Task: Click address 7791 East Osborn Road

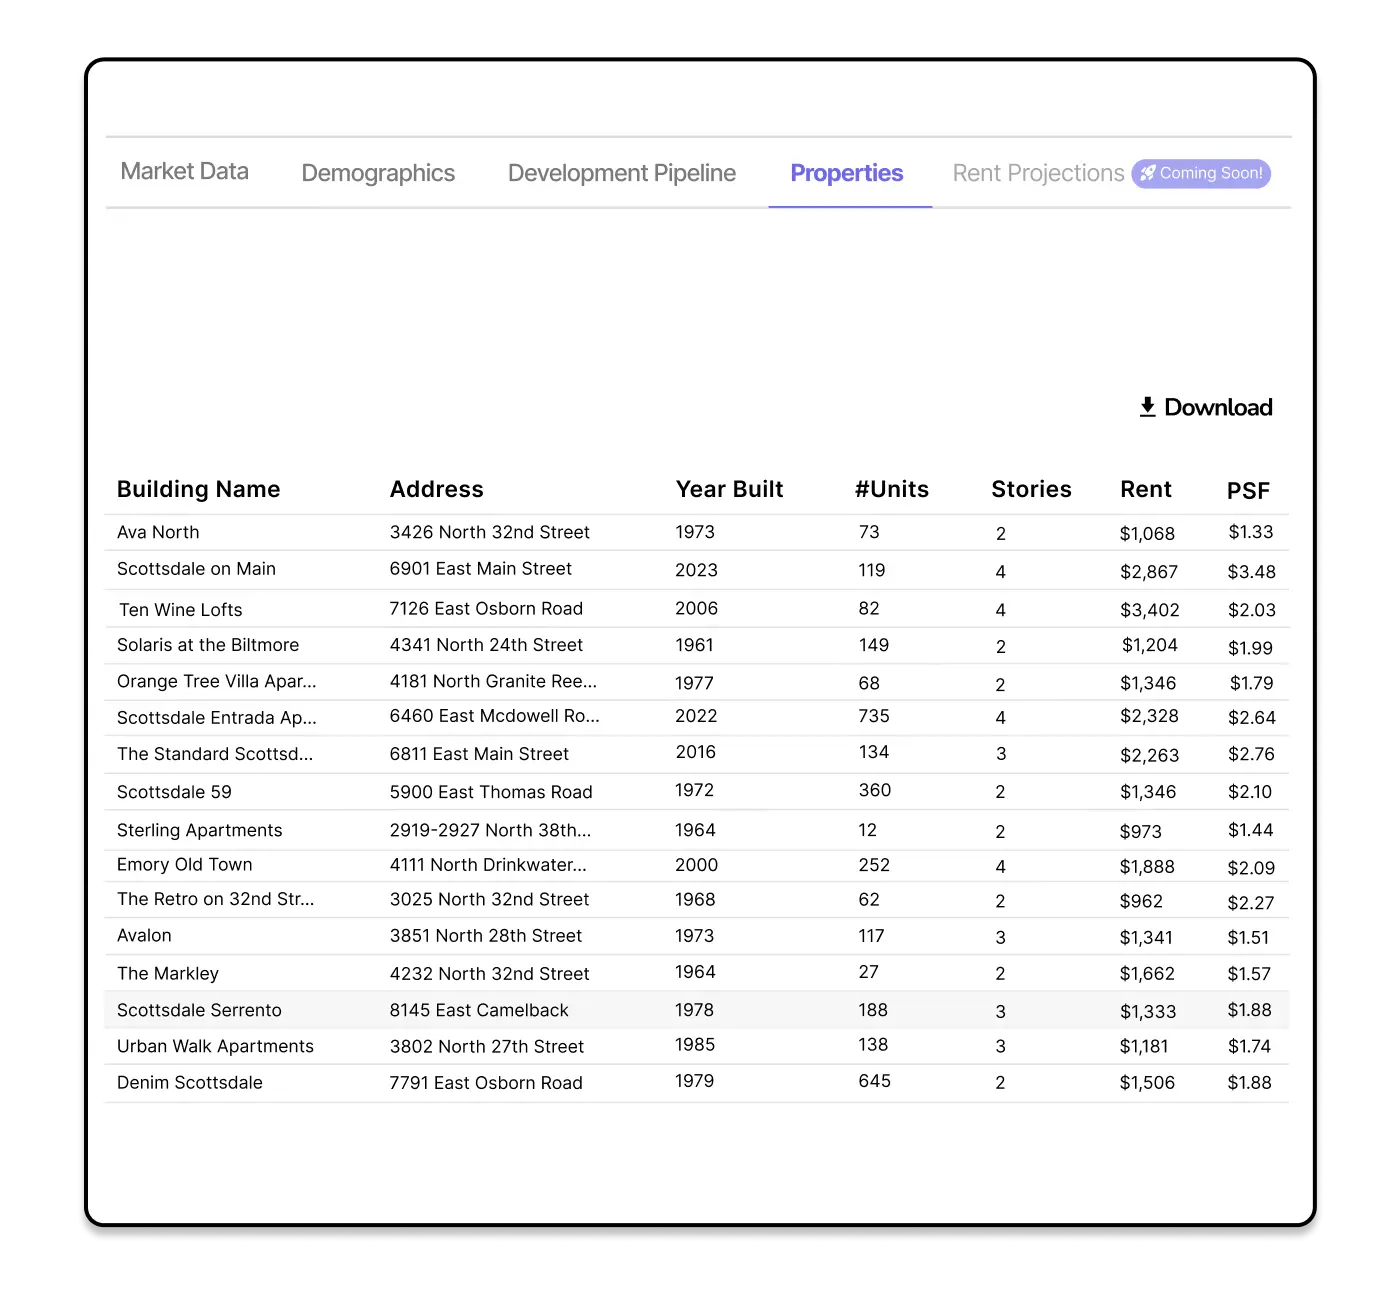Action: [x=486, y=1083]
